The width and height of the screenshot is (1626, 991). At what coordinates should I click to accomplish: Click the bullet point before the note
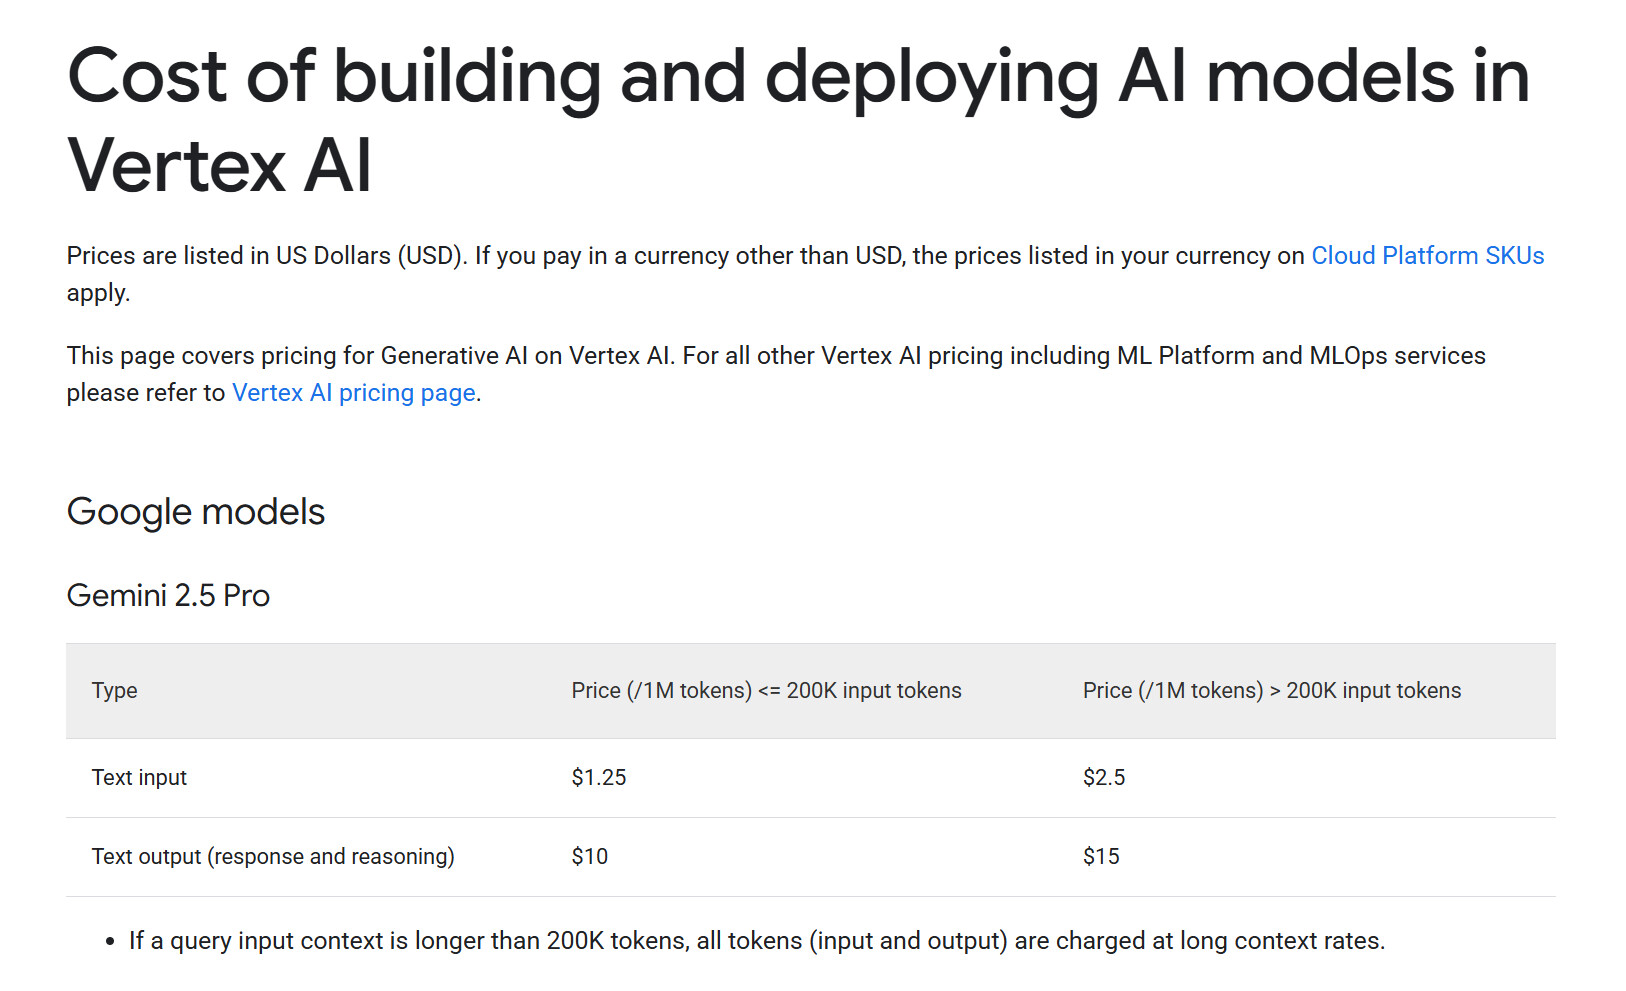(110, 942)
